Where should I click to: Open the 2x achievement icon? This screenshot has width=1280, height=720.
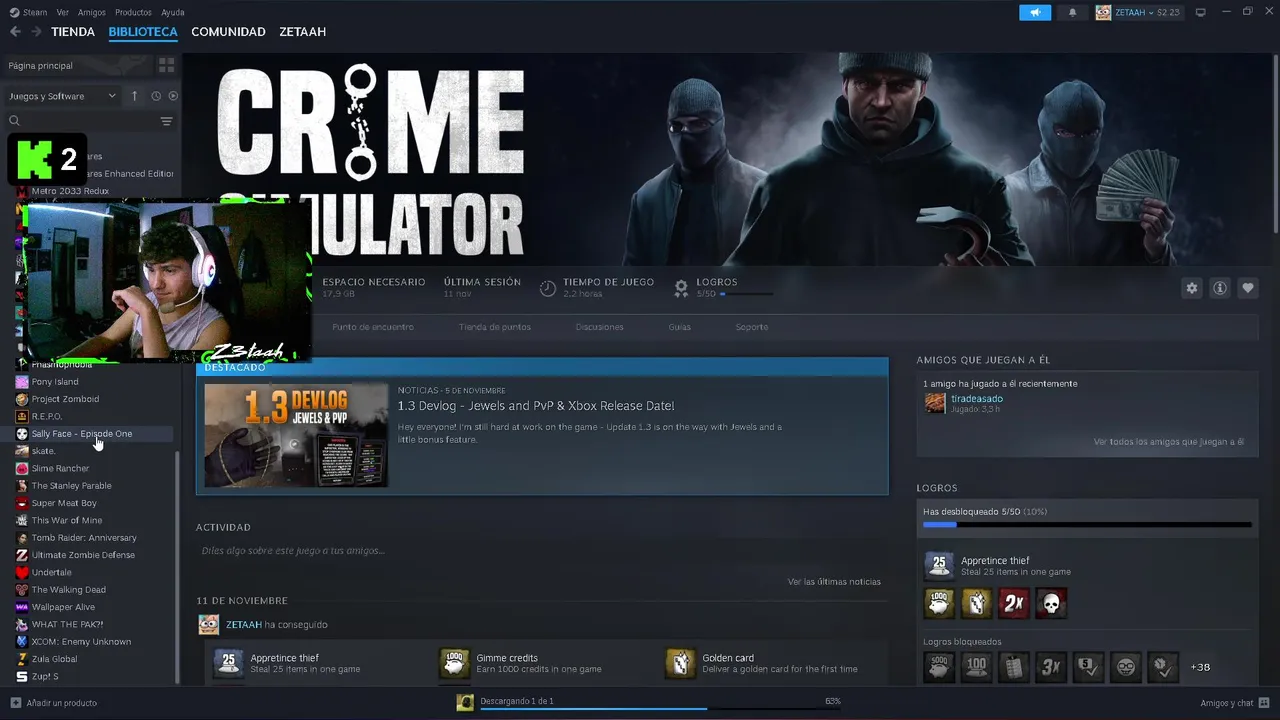[1014, 603]
